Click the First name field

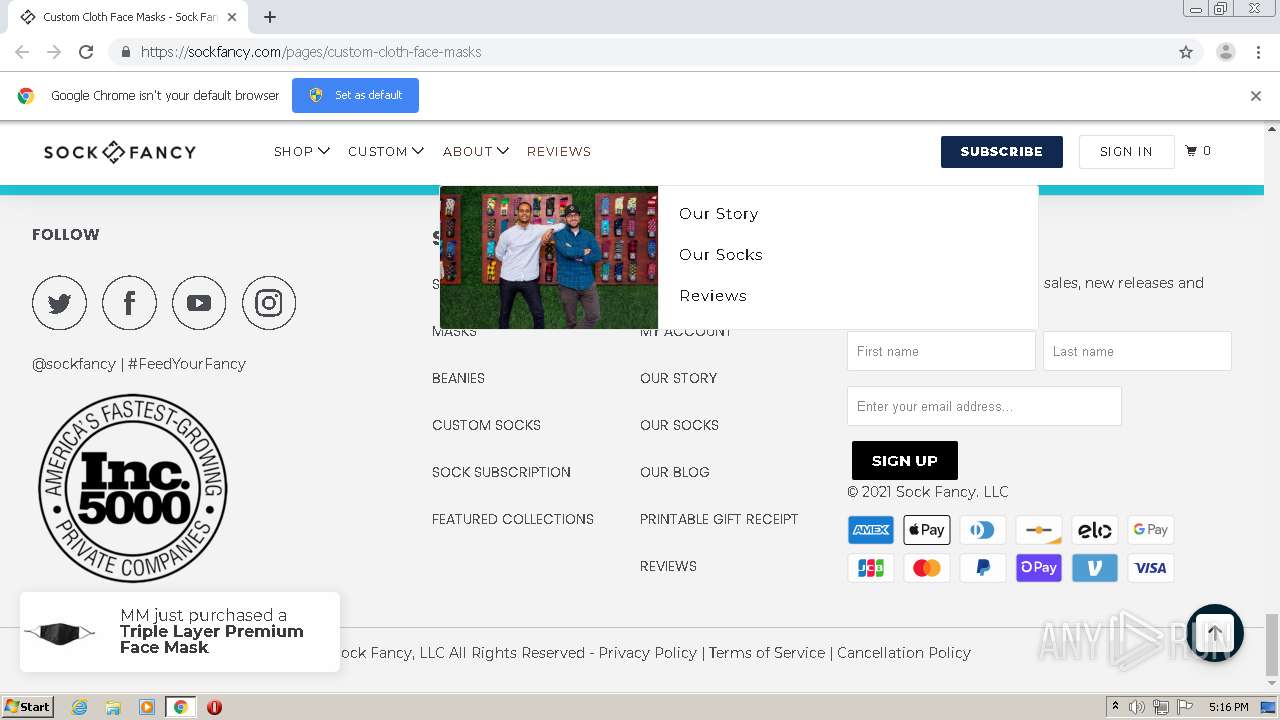point(941,351)
